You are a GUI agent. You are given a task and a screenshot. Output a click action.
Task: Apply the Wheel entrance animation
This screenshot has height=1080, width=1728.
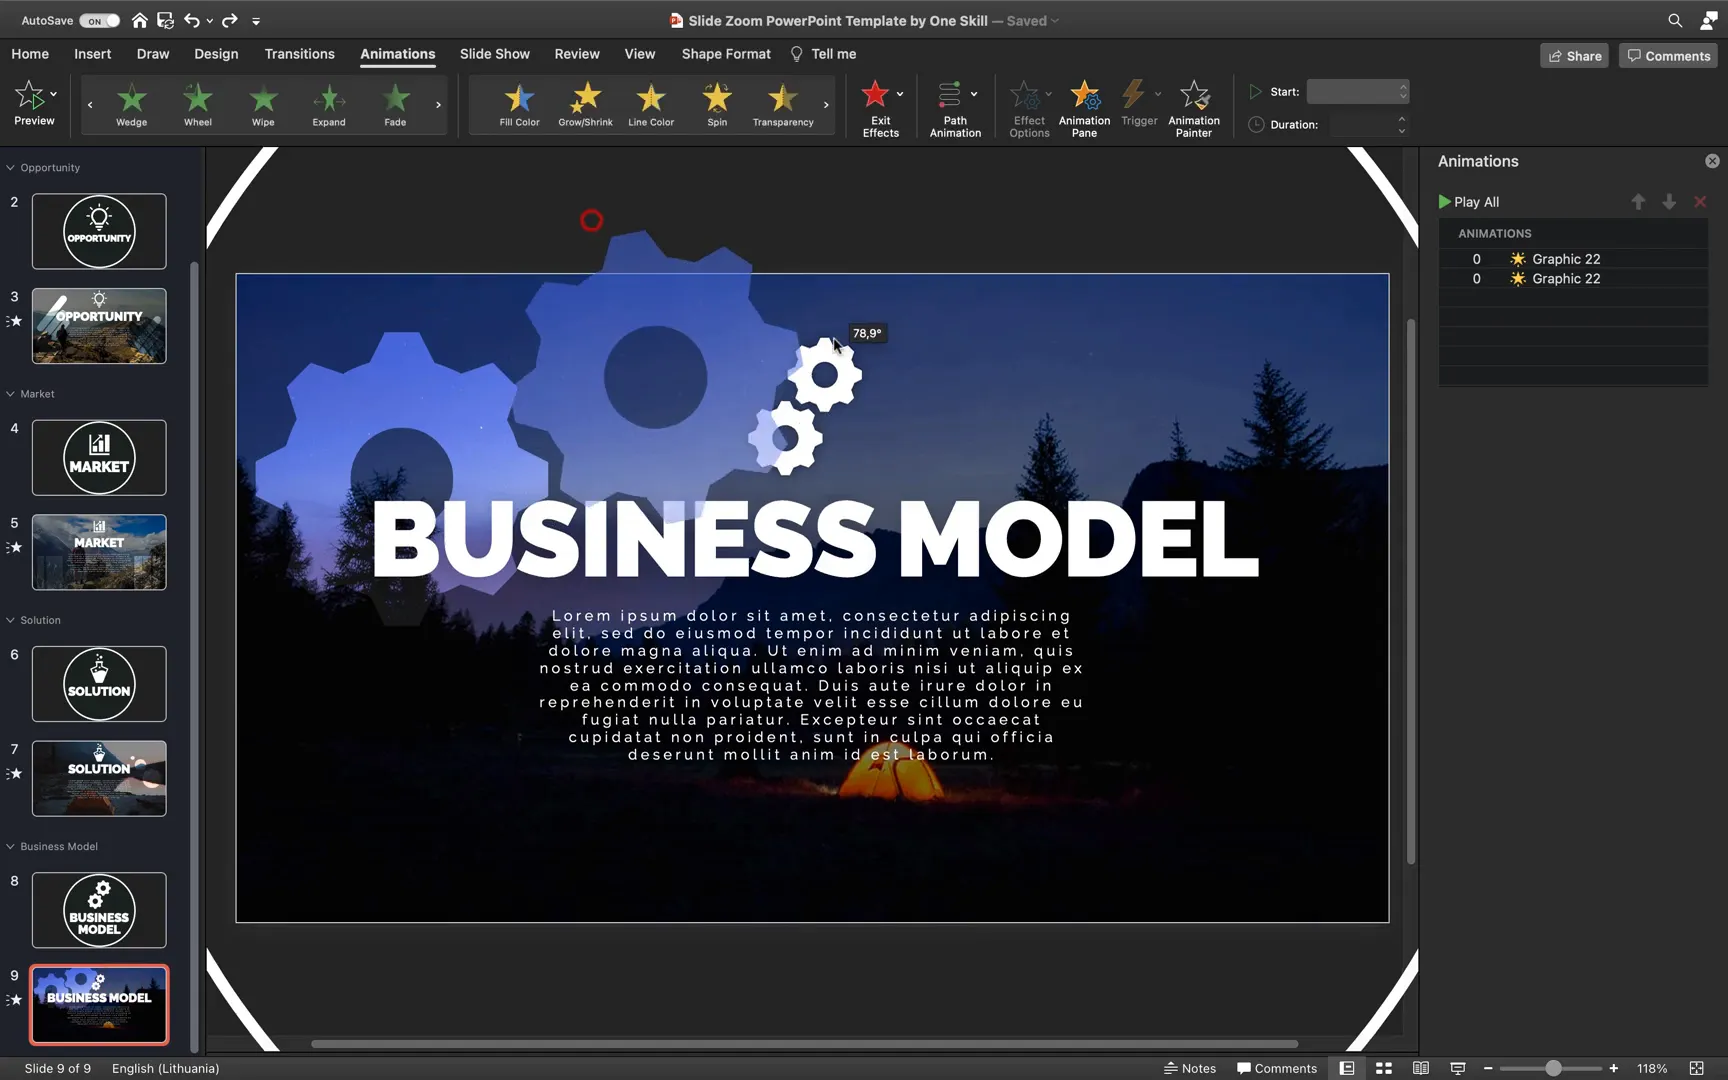pos(198,105)
